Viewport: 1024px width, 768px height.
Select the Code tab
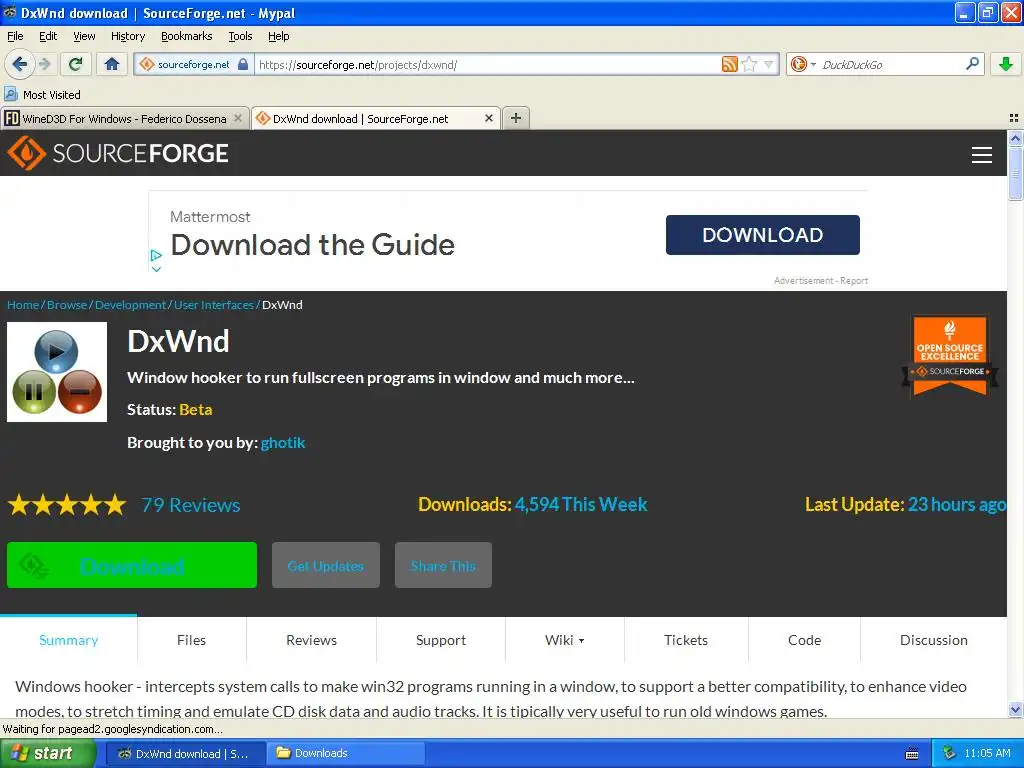805,640
